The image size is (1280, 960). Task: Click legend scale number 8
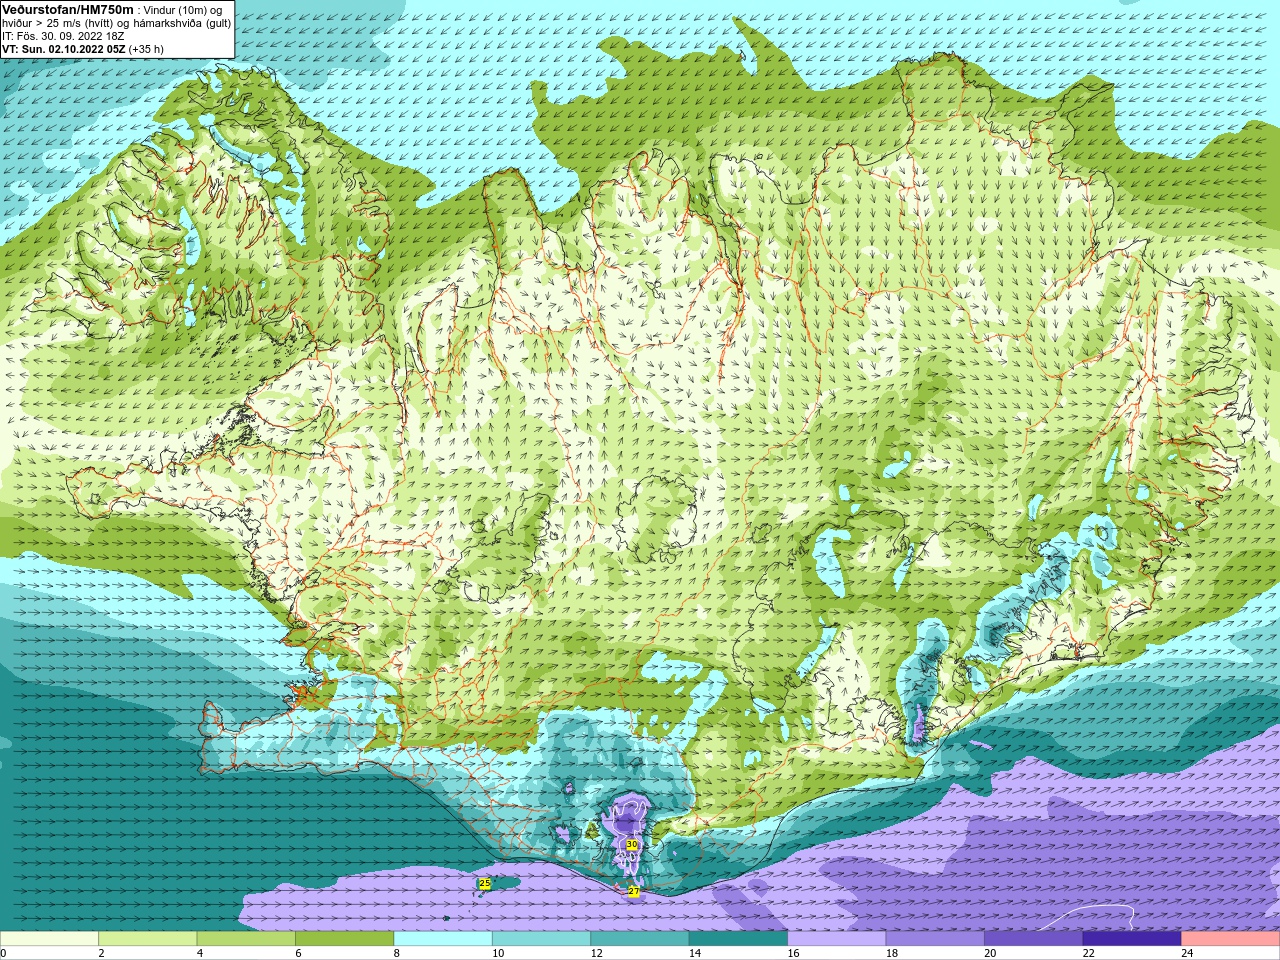click(x=397, y=953)
